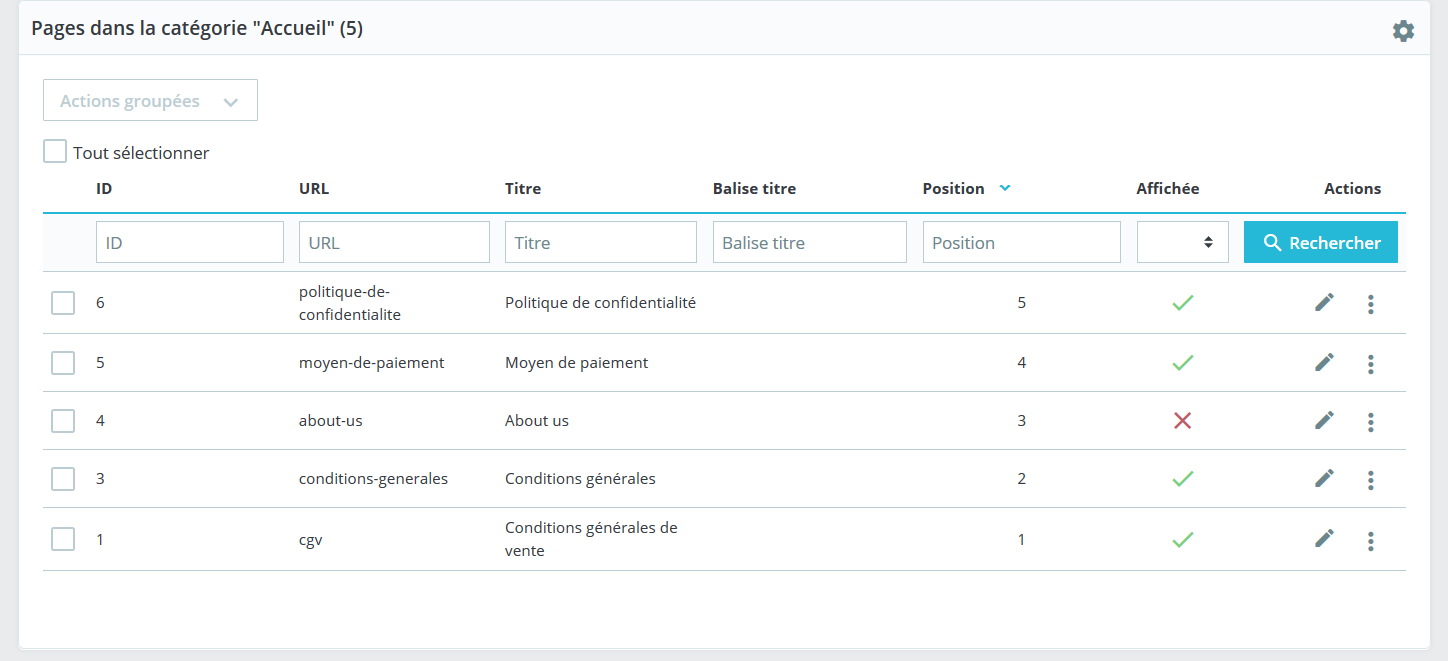Viewport: 1448px width, 661px height.
Task: Edit "Politique de confidentialité" with the pencil icon
Action: point(1323,302)
